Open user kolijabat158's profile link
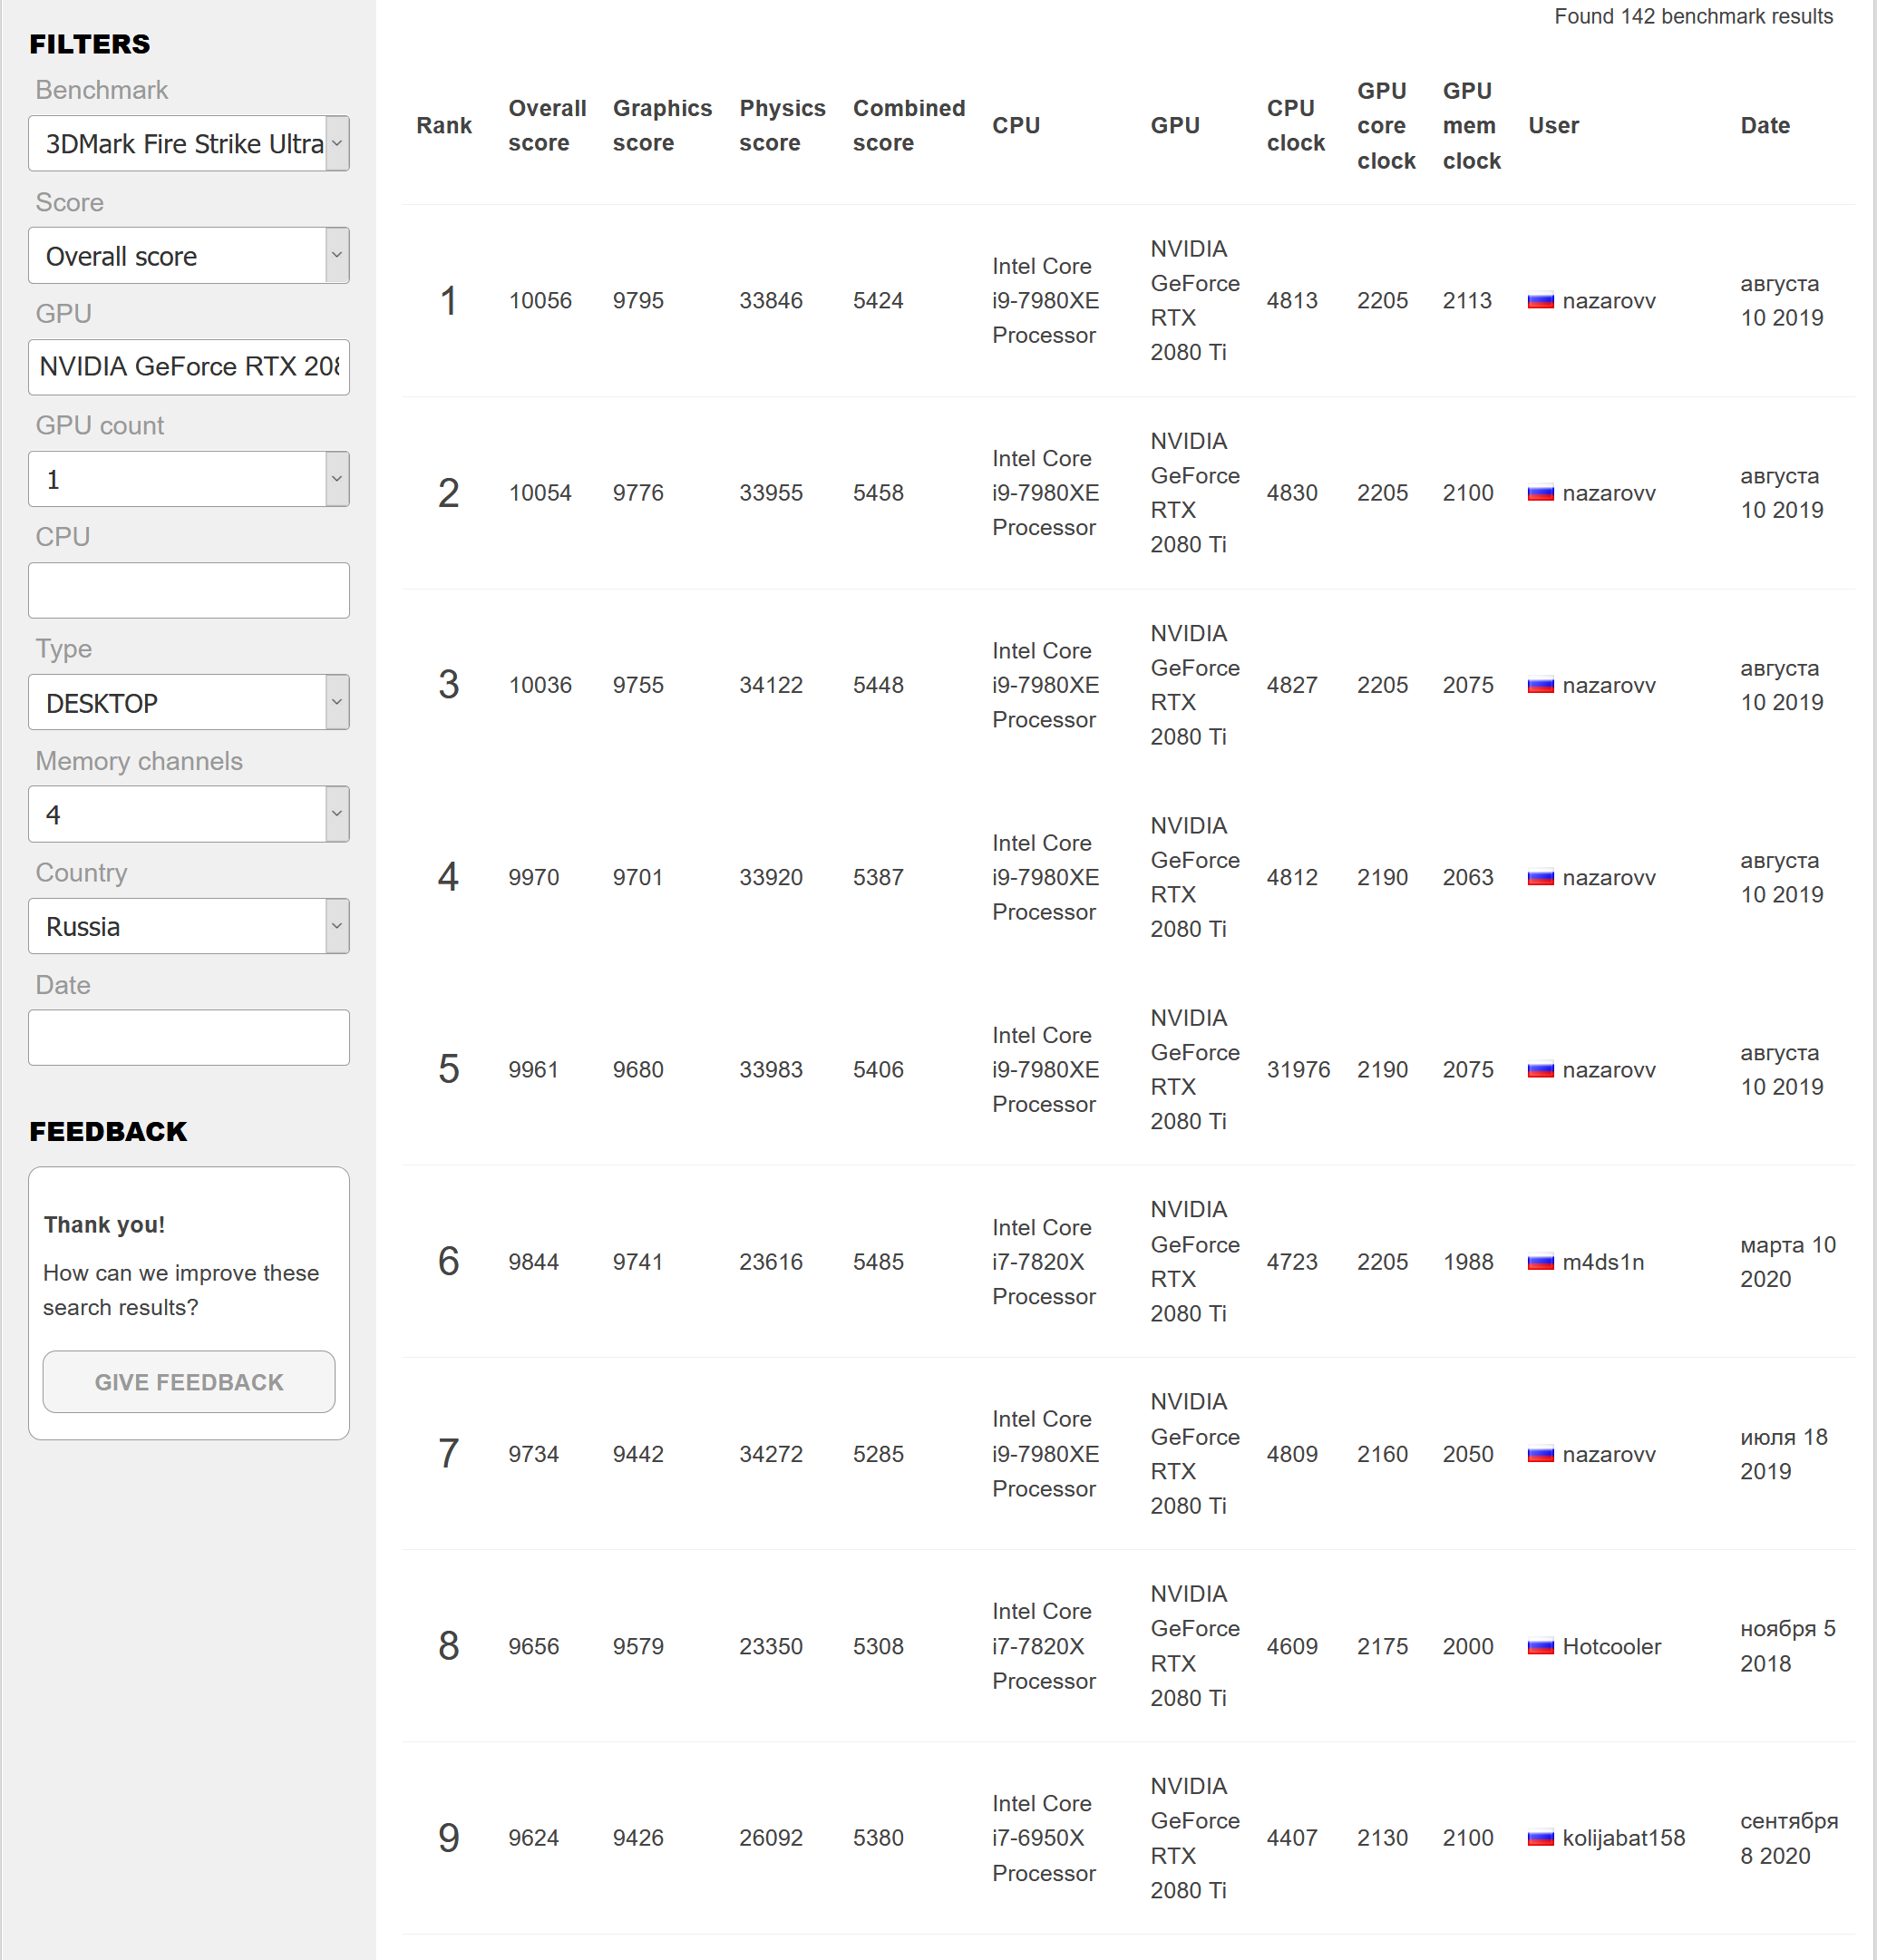Viewport: 1877px width, 1960px height. 1623,1838
